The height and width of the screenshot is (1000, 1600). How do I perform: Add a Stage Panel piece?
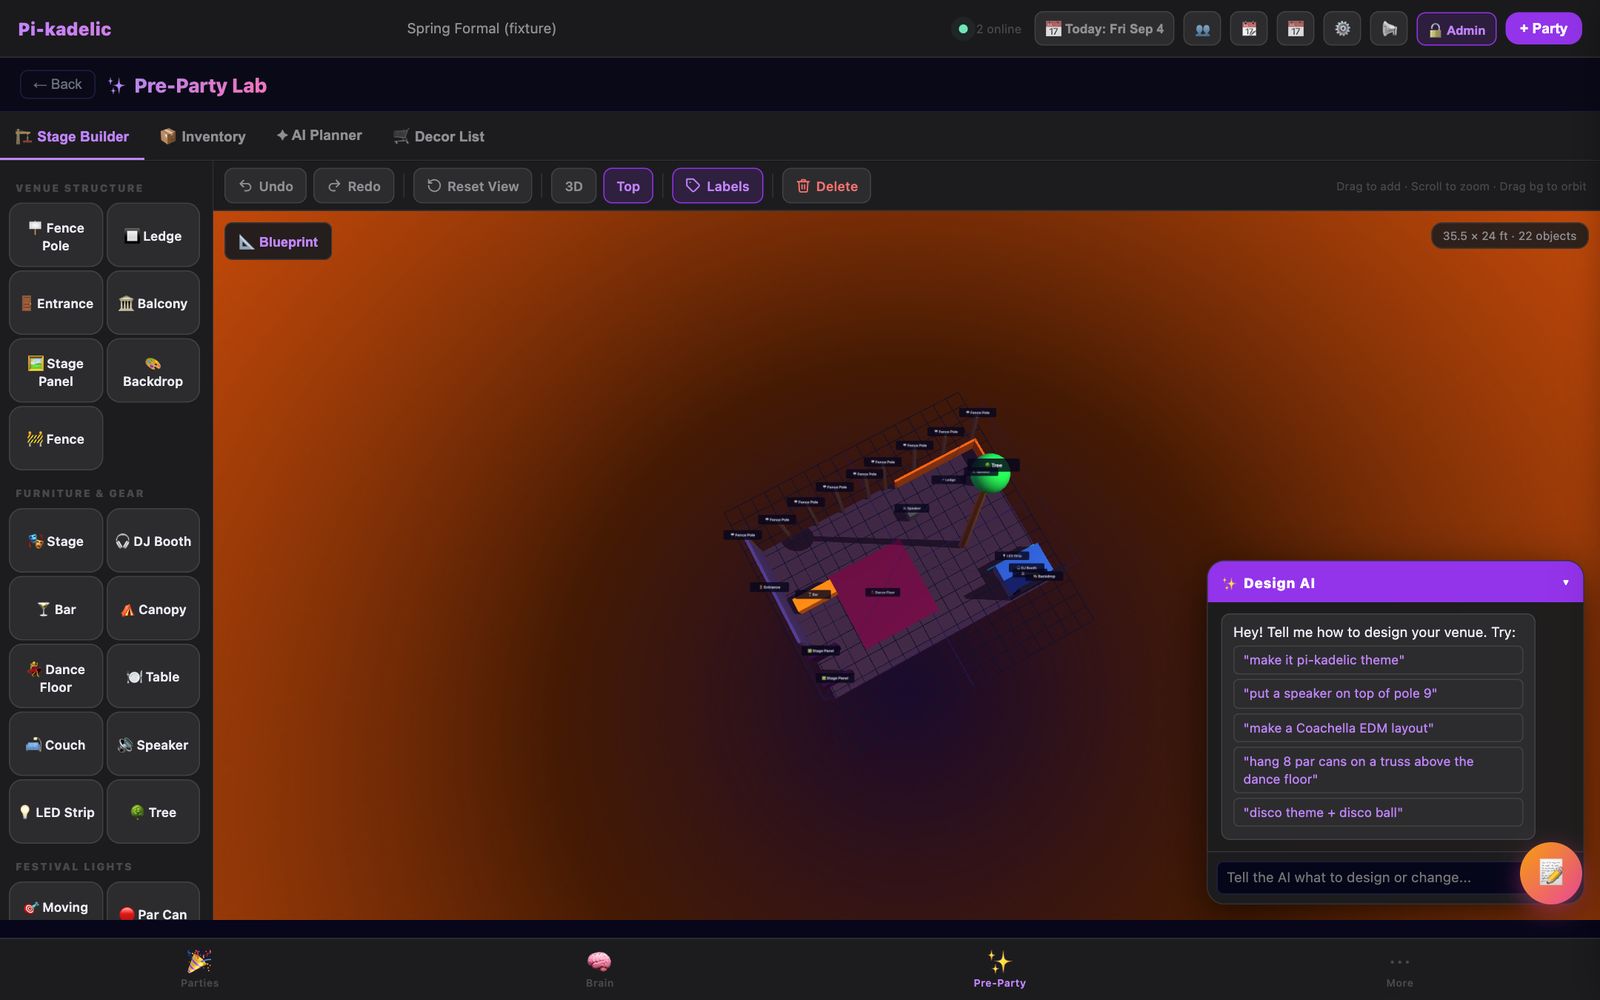point(56,371)
